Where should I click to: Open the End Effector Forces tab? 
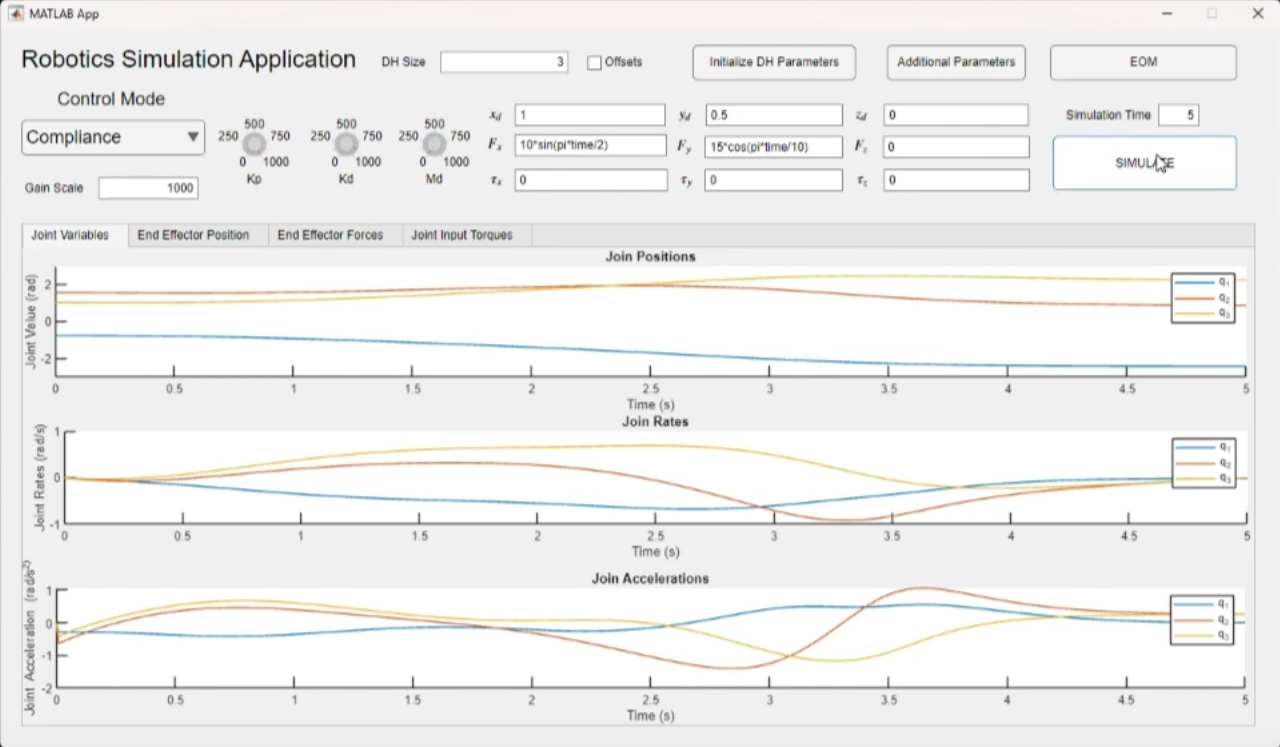(330, 235)
